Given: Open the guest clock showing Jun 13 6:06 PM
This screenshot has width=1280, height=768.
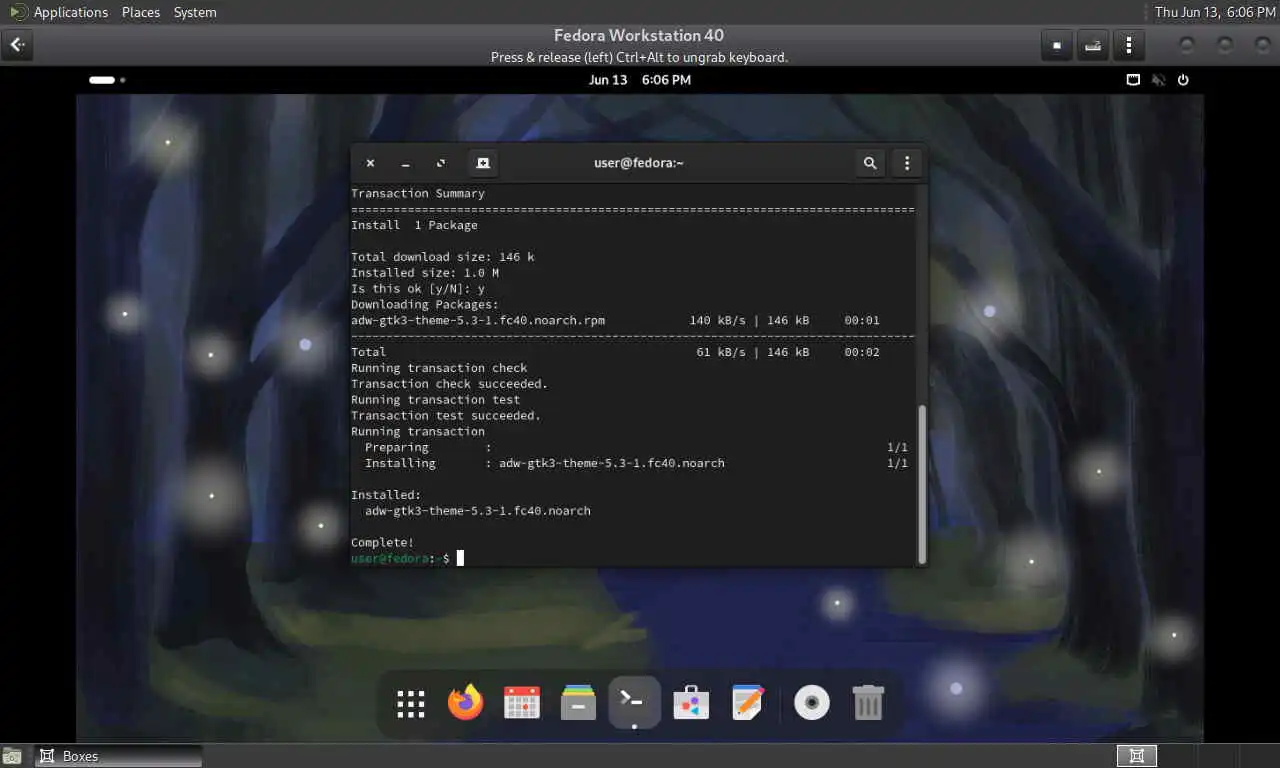Looking at the screenshot, I should [x=640, y=80].
